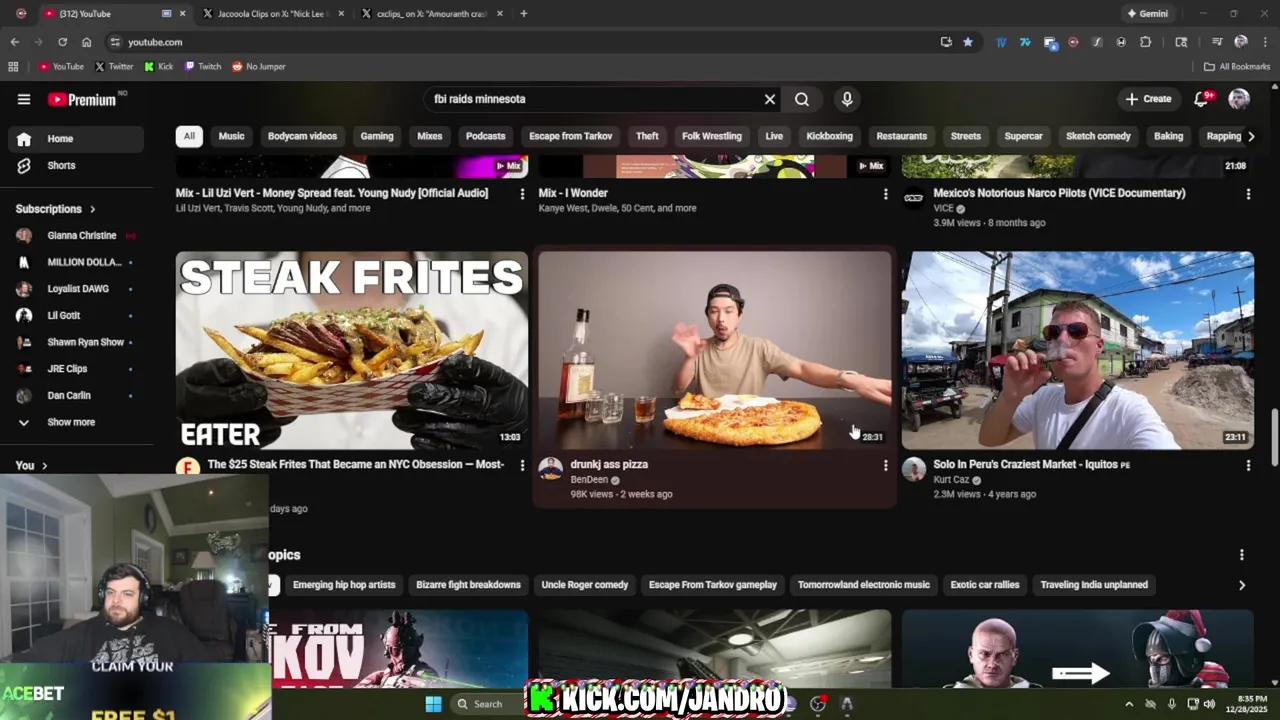Select the All filter chip
This screenshot has width=1280, height=720.
coord(189,136)
